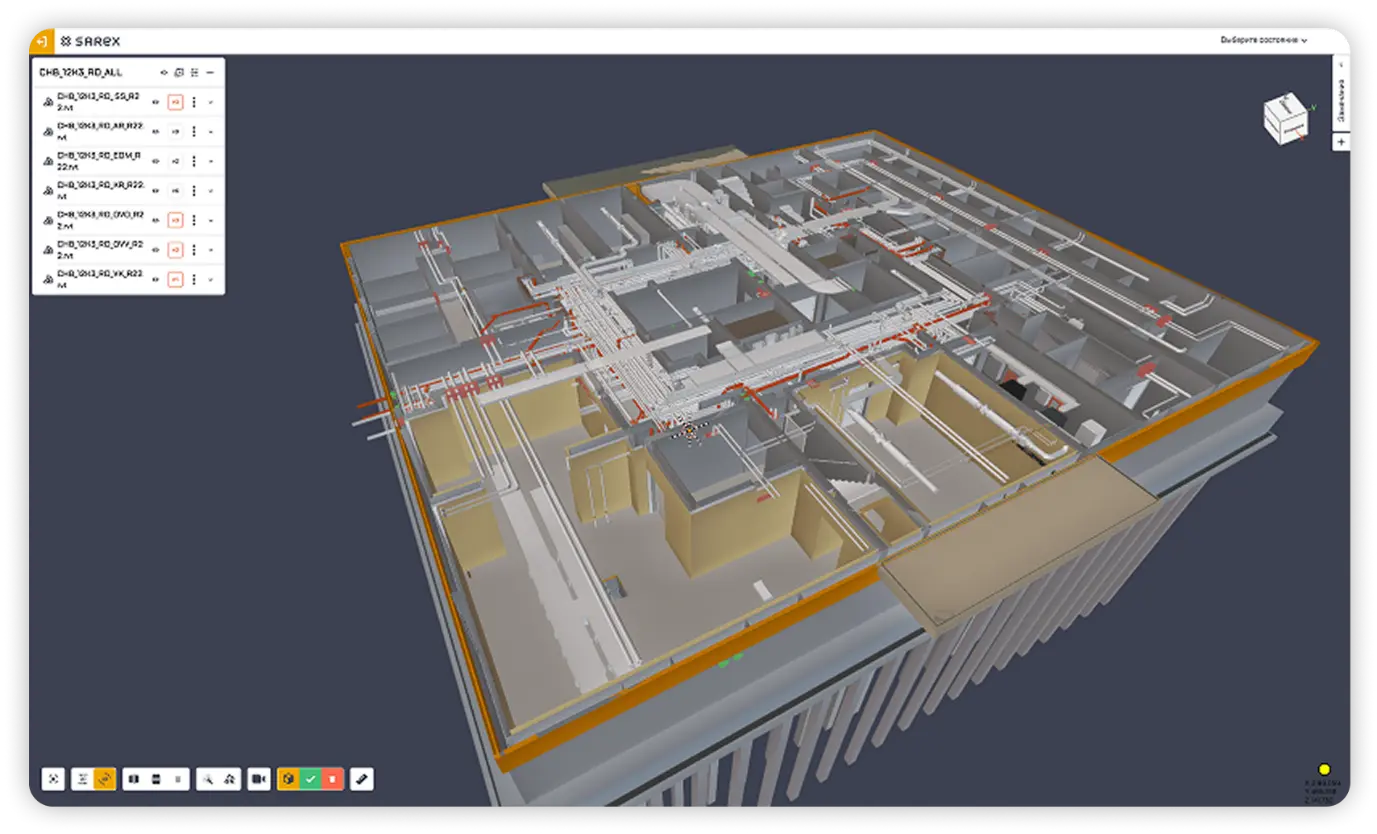Click the video camera icon in the bottom toolbar

pyautogui.click(x=259, y=779)
